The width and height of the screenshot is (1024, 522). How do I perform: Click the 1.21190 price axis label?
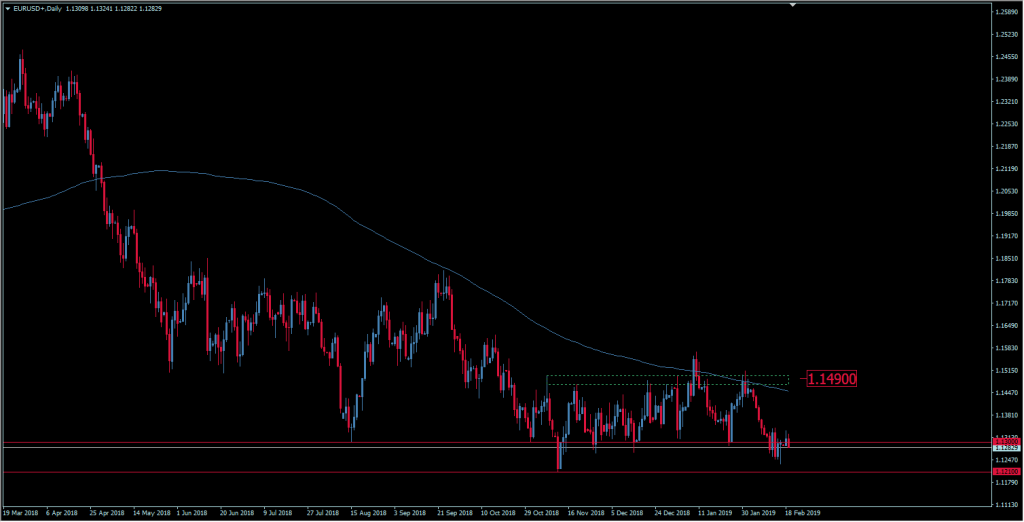tap(1007, 169)
